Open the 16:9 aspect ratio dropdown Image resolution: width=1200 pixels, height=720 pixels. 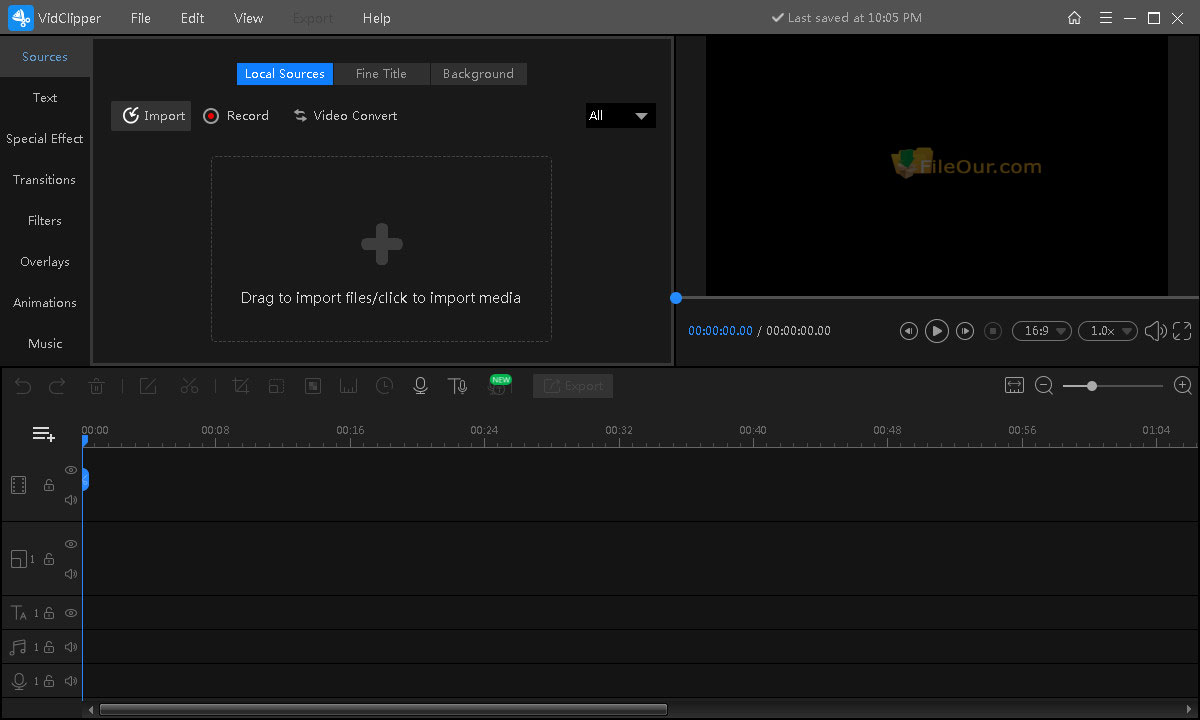pyautogui.click(x=1041, y=330)
